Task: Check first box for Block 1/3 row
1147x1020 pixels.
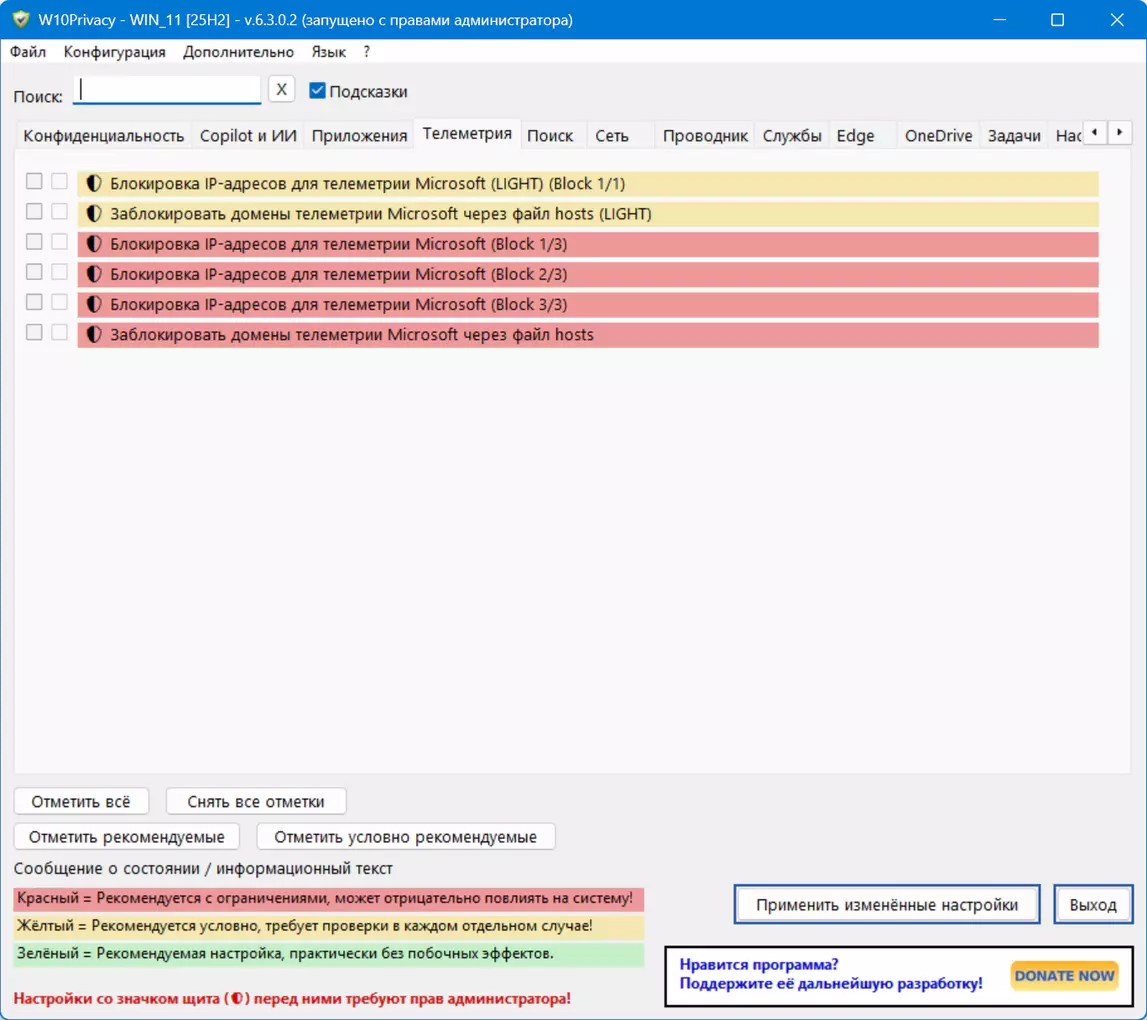Action: (x=34, y=241)
